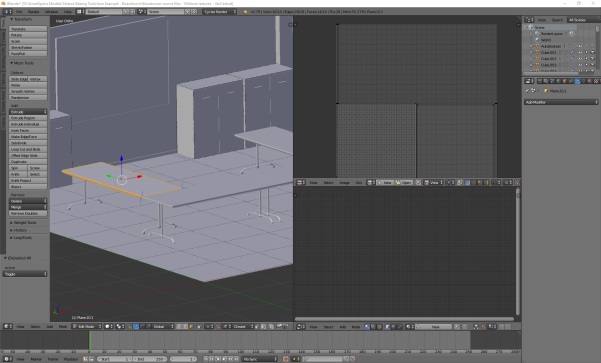The height and width of the screenshot is (363, 601).
Task: Click play animation in timeline
Action: (x=225, y=359)
